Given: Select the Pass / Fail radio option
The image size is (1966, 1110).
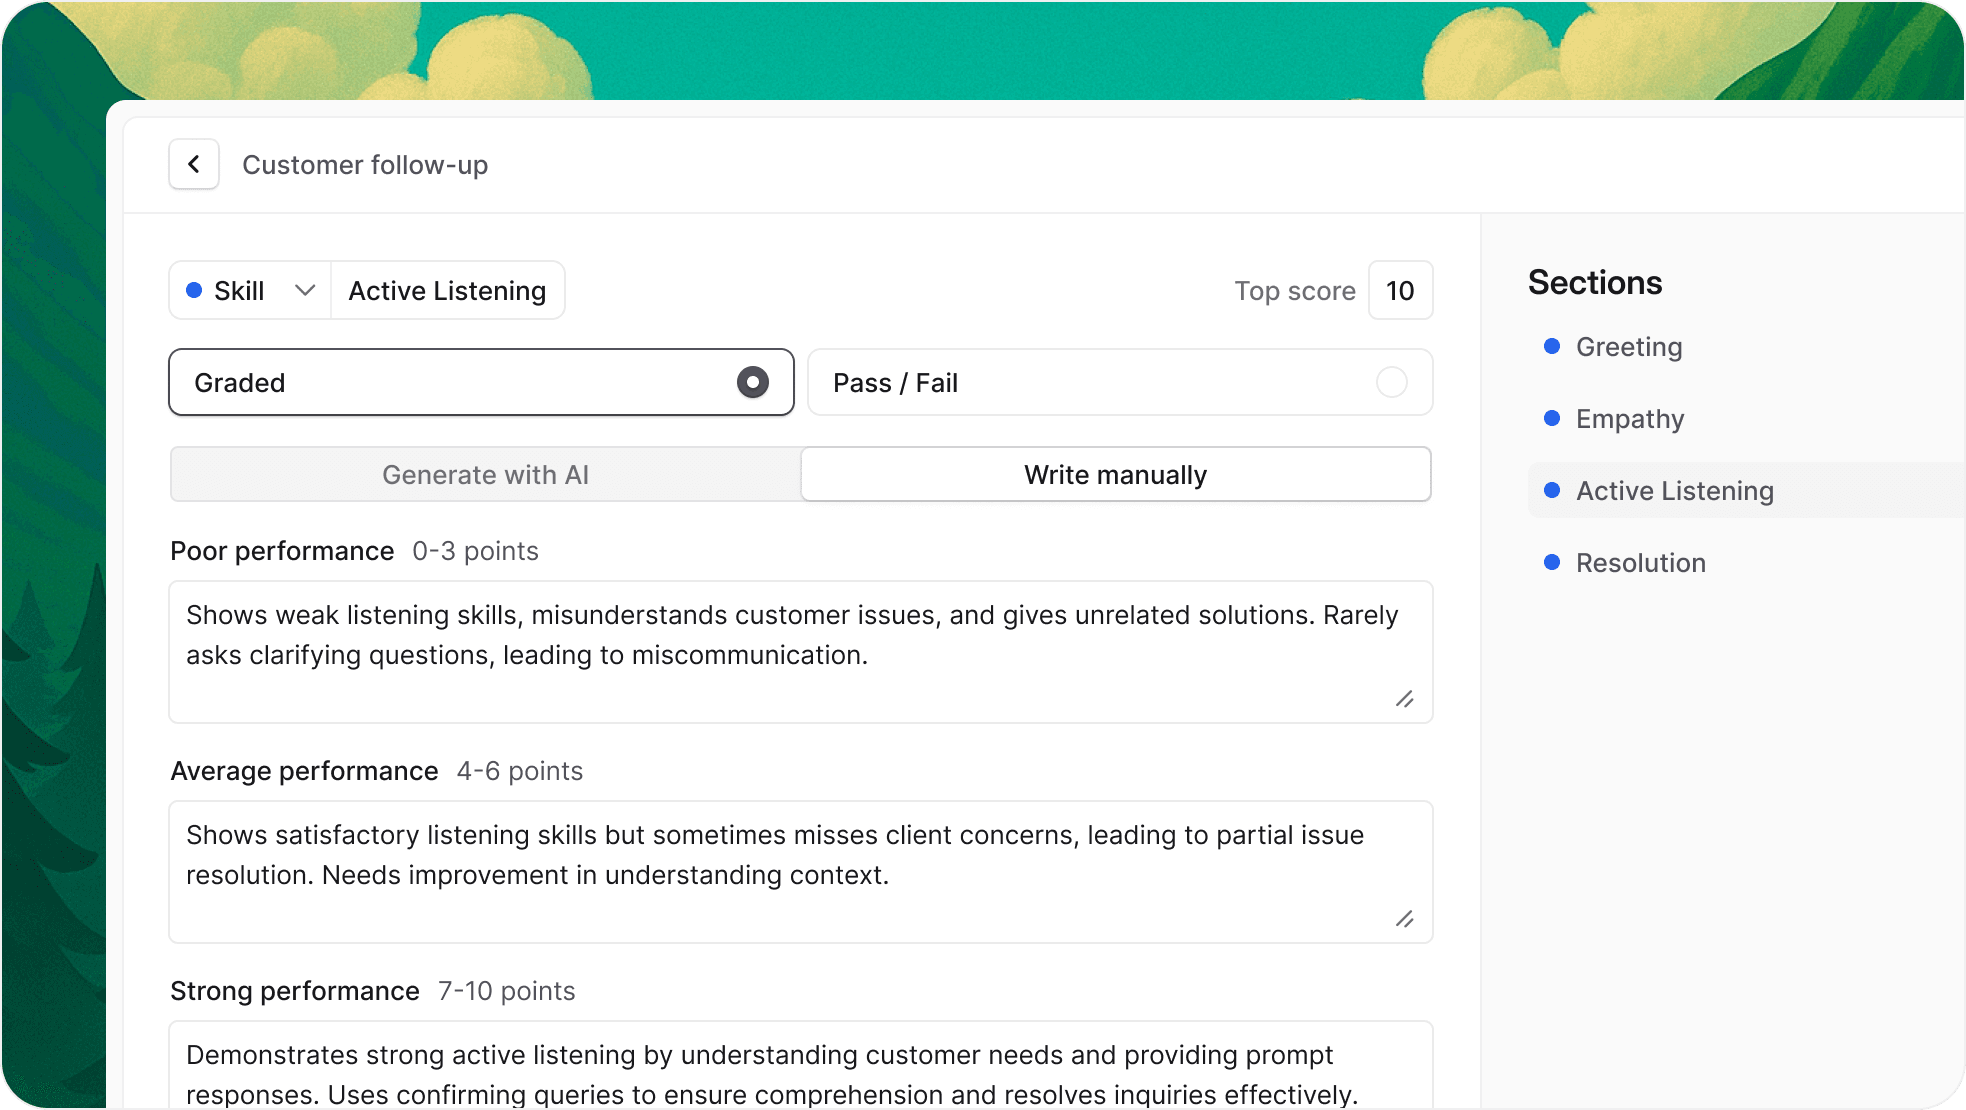Looking at the screenshot, I should (1391, 382).
